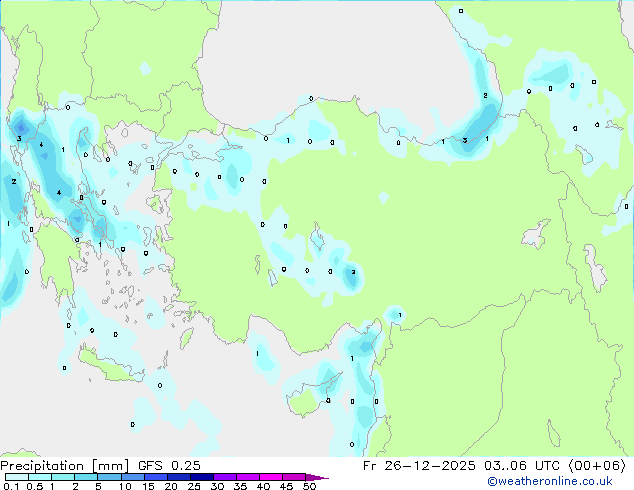Viewport: 634px width, 490px height.
Task: Click the island of Crete on the map
Action: point(110,366)
